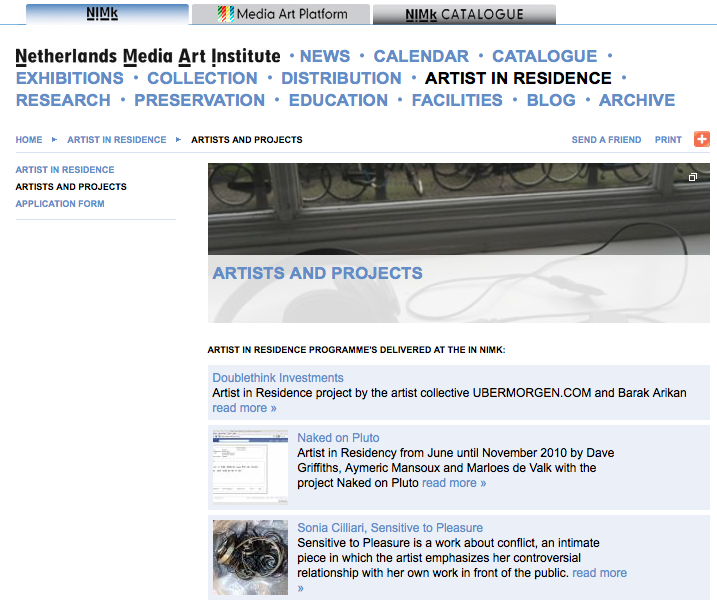This screenshot has height=602, width=717.
Task: Click the 'ARTIST IN RESIDENCE PROGRAMME'S DELIVERED' heading
Action: [x=356, y=350]
